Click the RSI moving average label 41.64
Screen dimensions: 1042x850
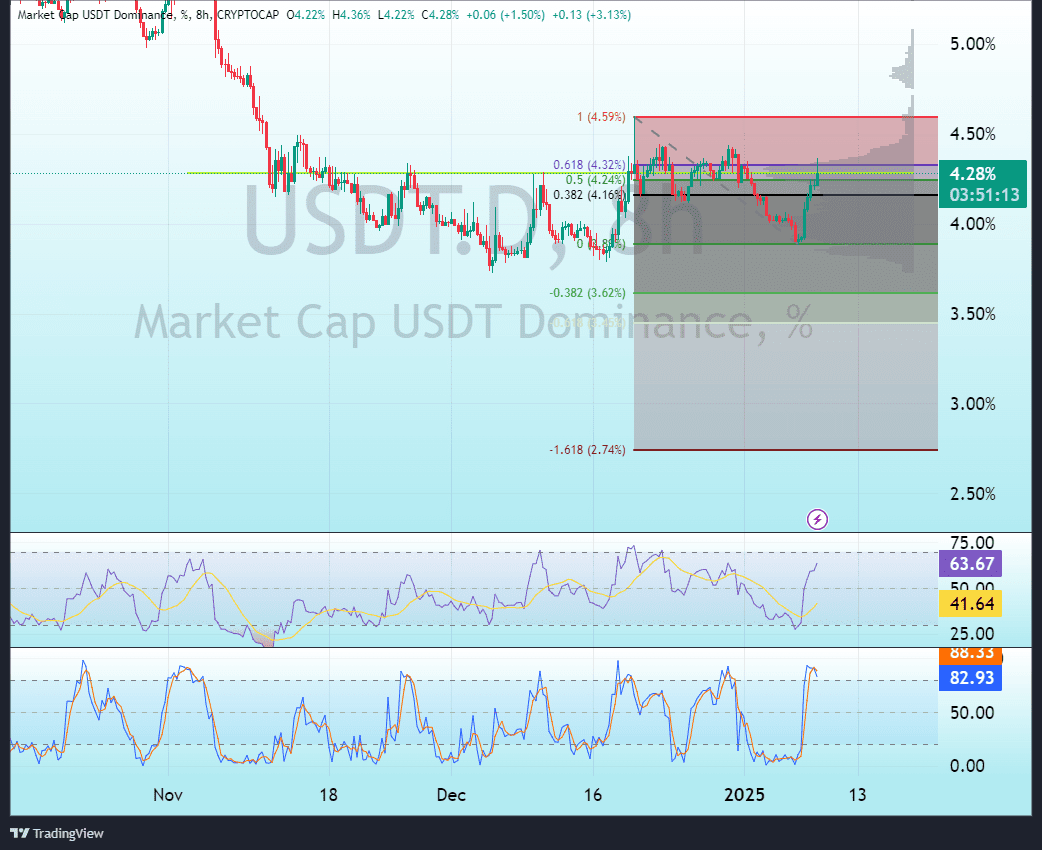tap(970, 604)
